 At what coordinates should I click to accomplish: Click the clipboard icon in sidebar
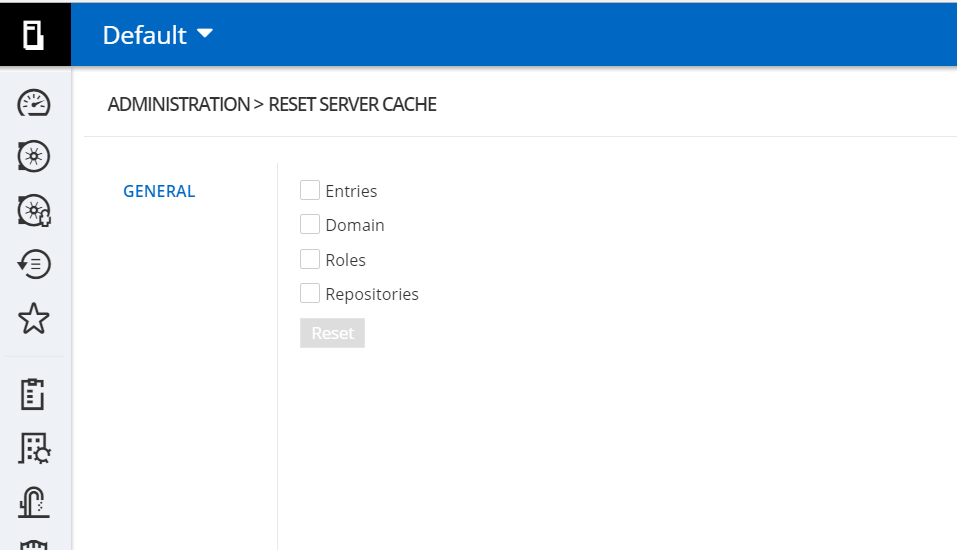point(35,394)
